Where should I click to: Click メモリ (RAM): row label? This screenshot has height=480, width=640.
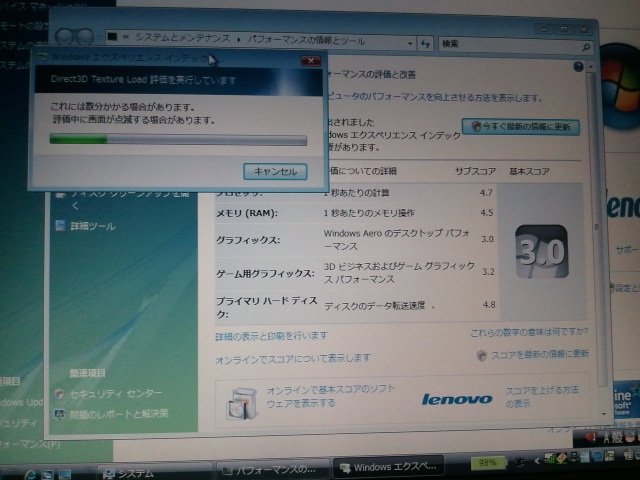pos(247,213)
